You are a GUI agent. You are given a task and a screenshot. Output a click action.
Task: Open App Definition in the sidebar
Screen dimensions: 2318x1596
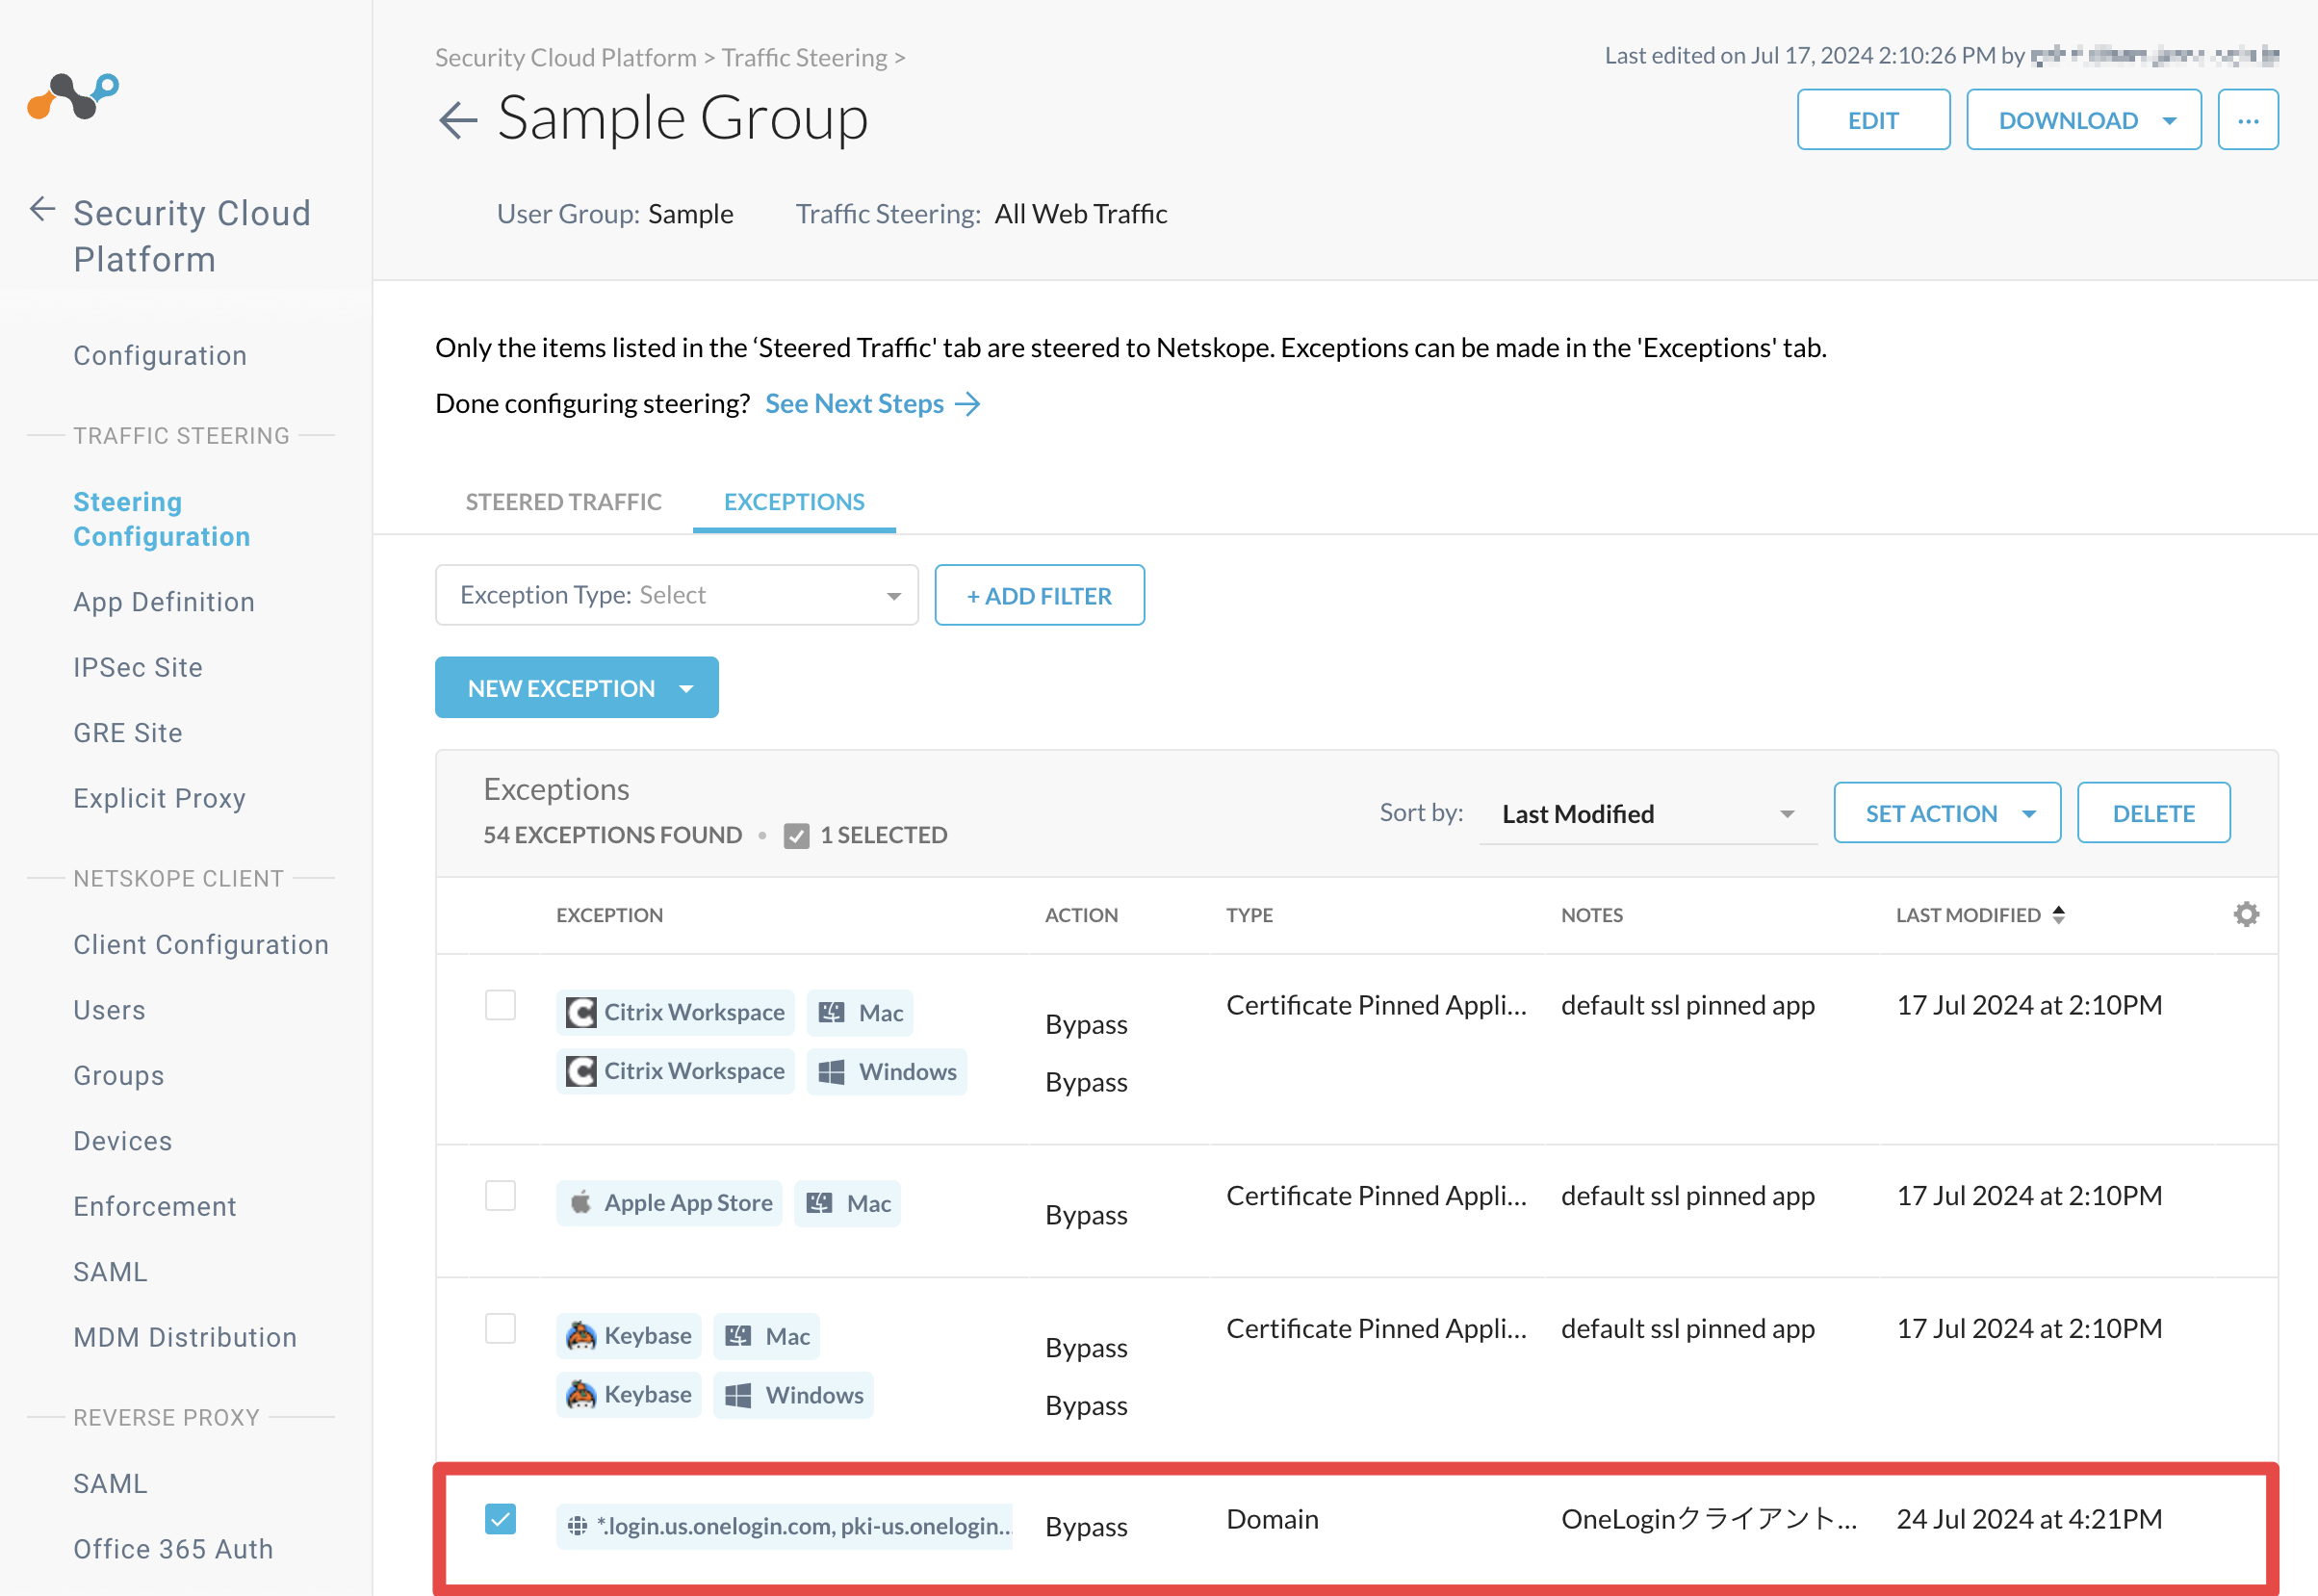click(x=164, y=602)
